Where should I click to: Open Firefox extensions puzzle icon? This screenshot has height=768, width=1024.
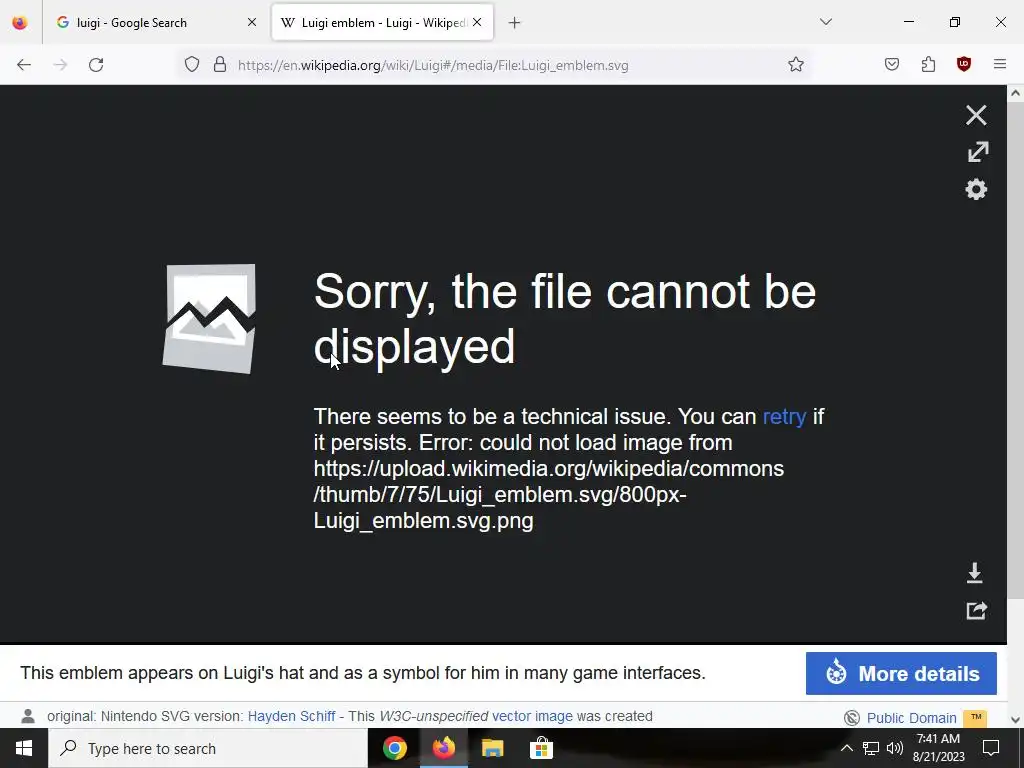coord(928,64)
